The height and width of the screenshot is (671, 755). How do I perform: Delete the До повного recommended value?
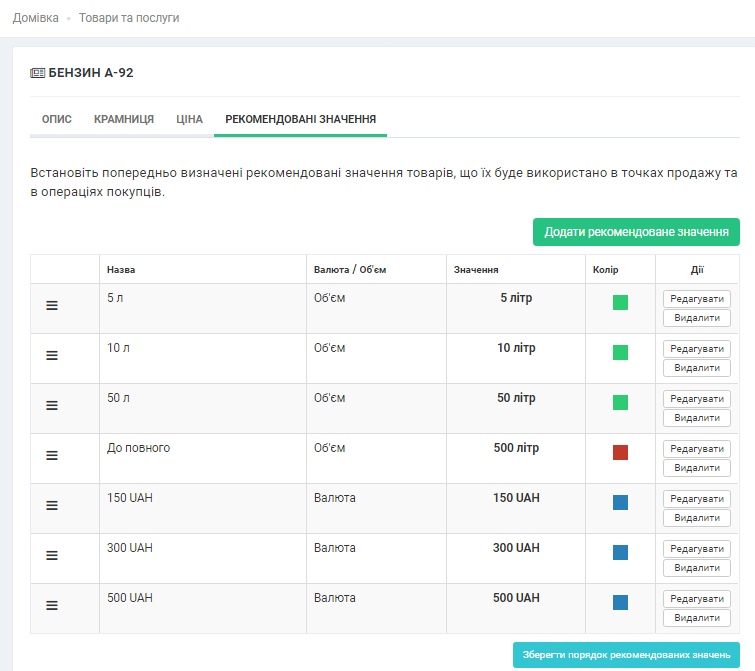[x=696, y=468]
